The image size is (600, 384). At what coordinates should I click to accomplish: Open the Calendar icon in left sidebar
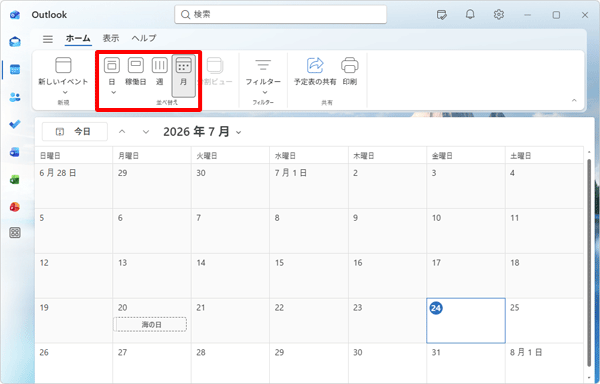point(15,69)
